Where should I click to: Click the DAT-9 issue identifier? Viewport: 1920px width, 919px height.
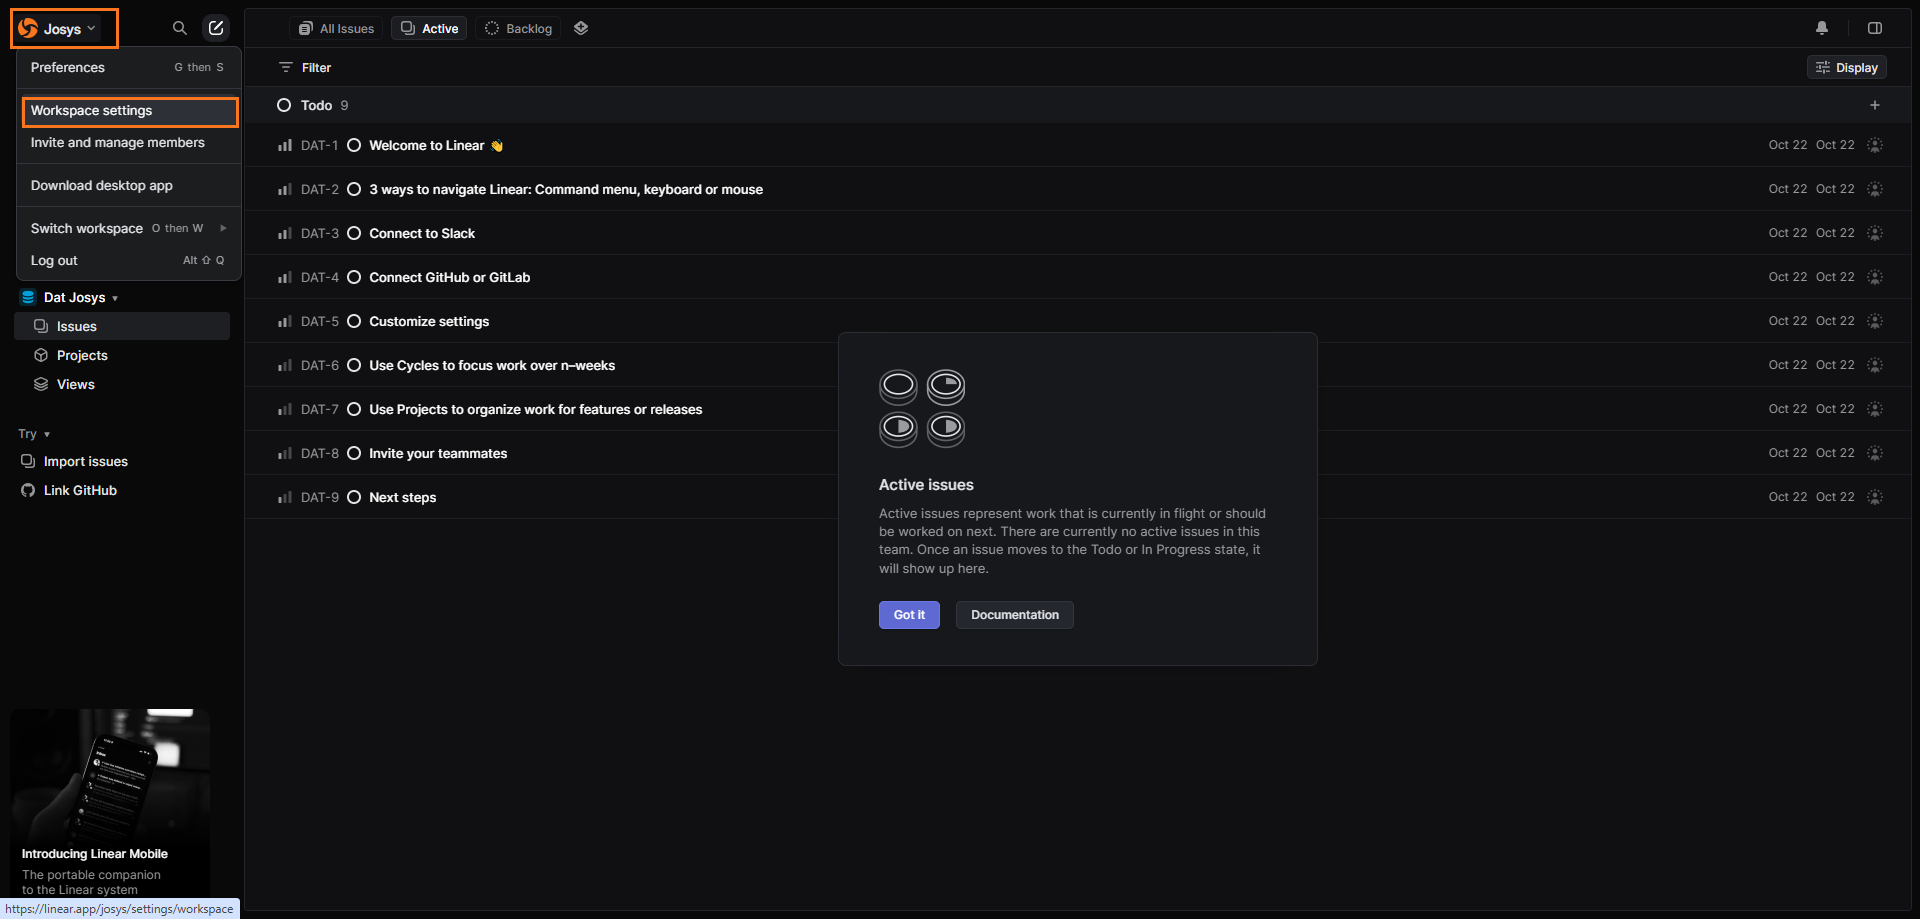[320, 497]
